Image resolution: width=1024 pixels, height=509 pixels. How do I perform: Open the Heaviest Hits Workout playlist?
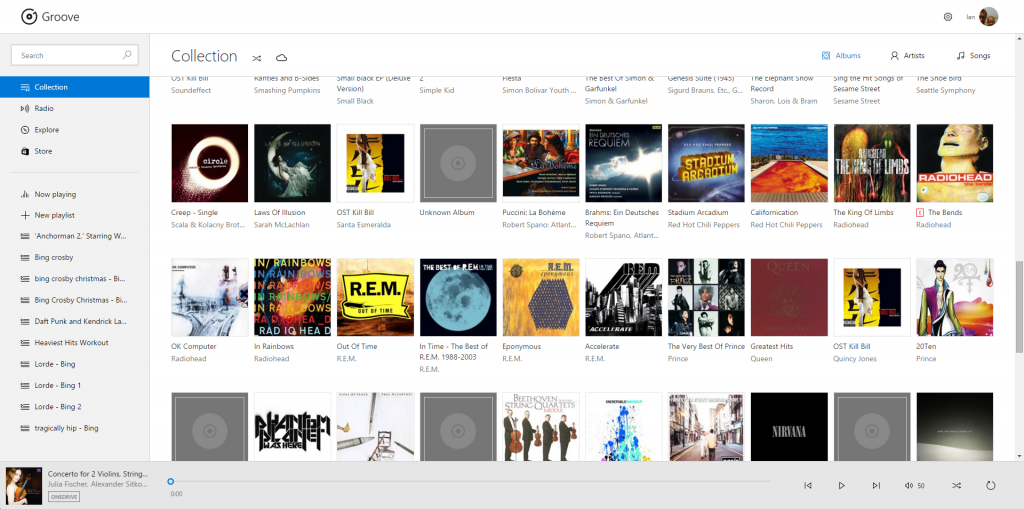(74, 342)
